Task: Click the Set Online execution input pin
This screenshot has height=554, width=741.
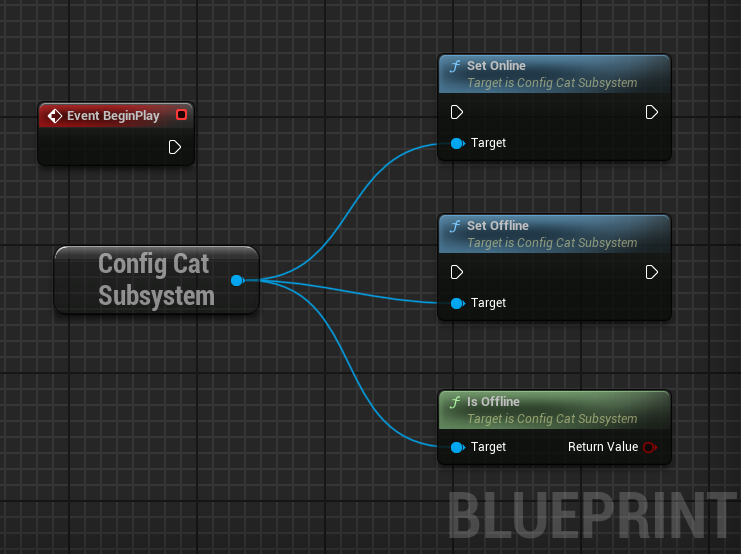Action: click(x=457, y=113)
